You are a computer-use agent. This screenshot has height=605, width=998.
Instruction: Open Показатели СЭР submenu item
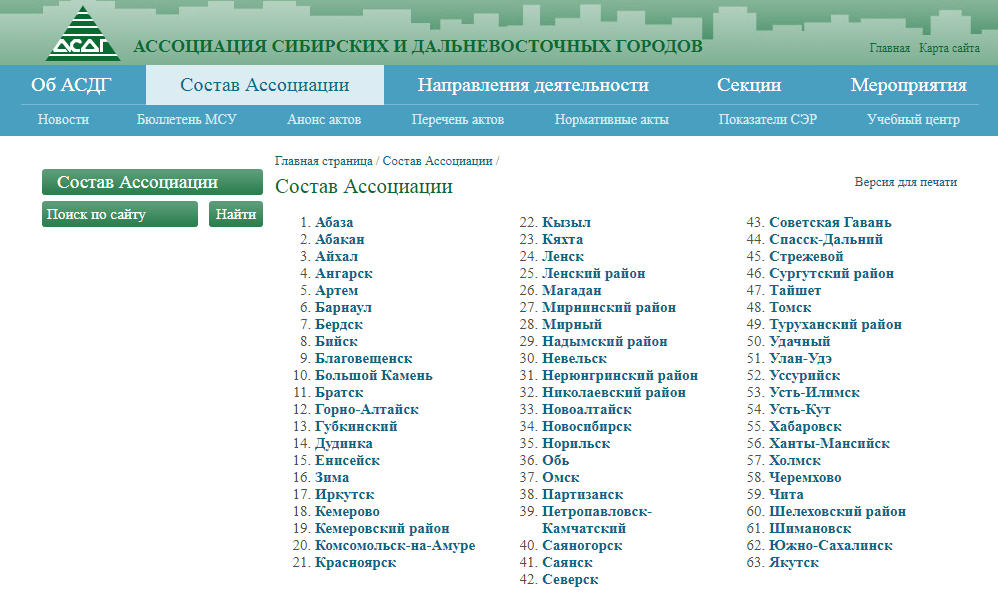[768, 119]
